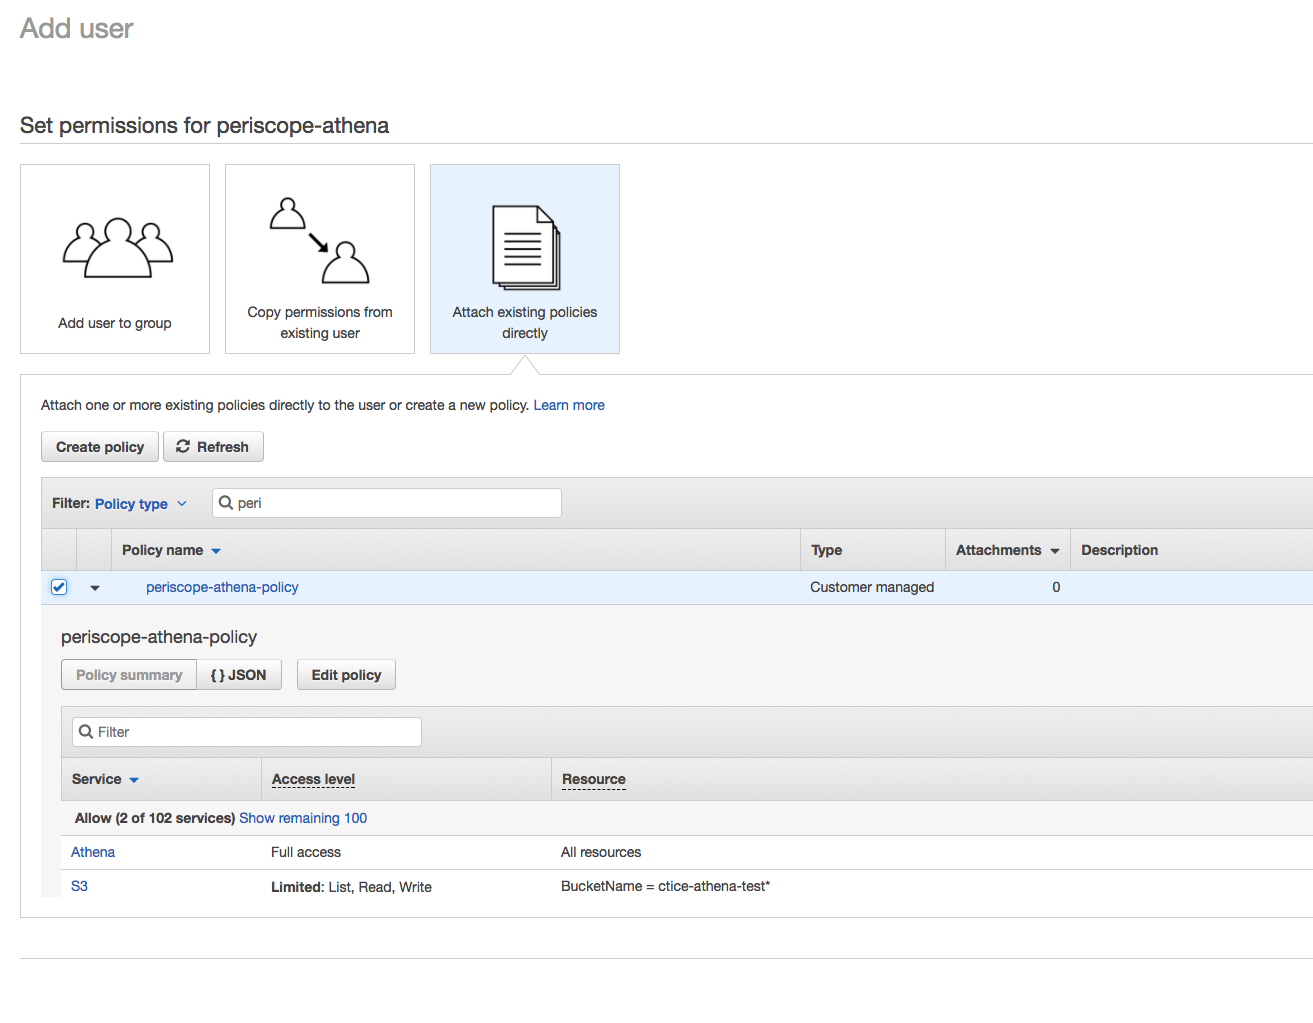The height and width of the screenshot is (1023, 1313).
Task: Focus the services Filter input field
Action: [247, 732]
